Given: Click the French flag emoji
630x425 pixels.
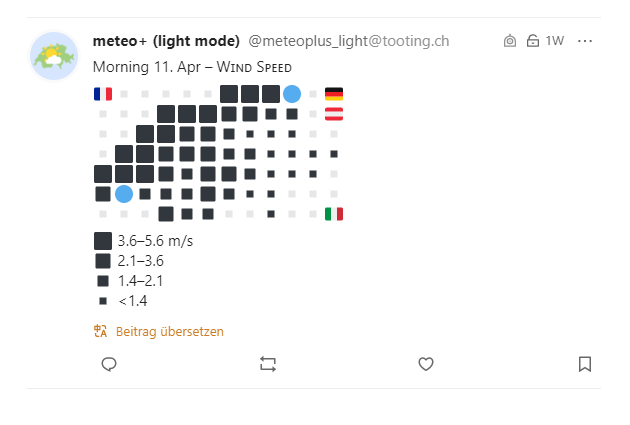Looking at the screenshot, I should pos(102,94).
